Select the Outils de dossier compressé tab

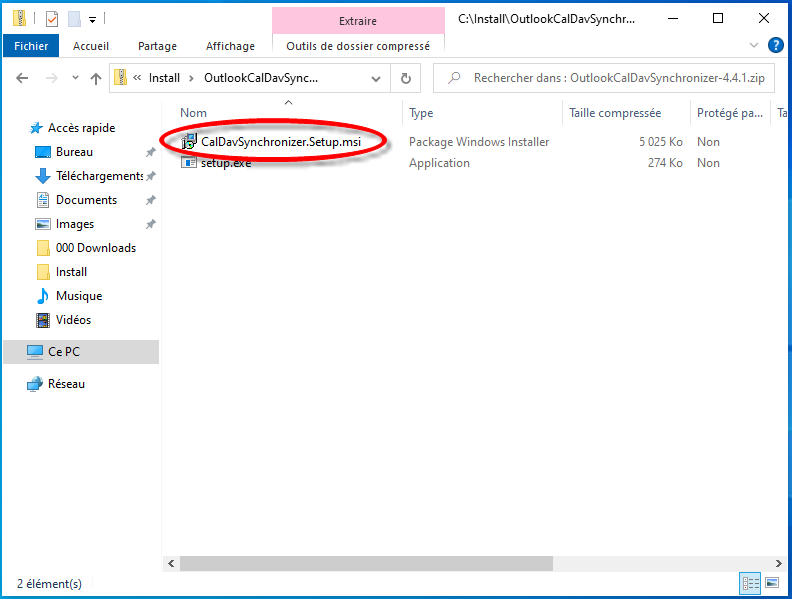[x=358, y=46]
